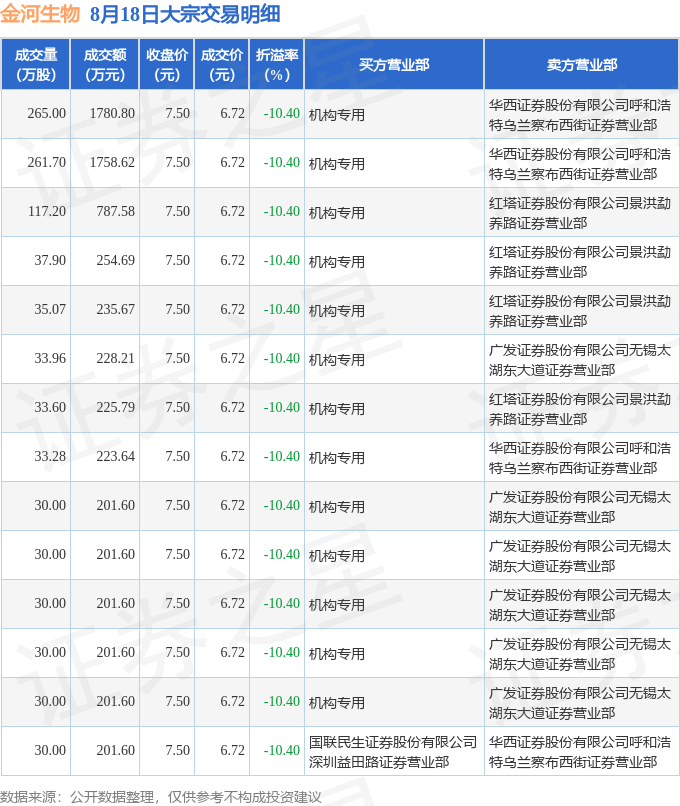Select the 成交价(元) column header

pyautogui.click(x=222, y=65)
